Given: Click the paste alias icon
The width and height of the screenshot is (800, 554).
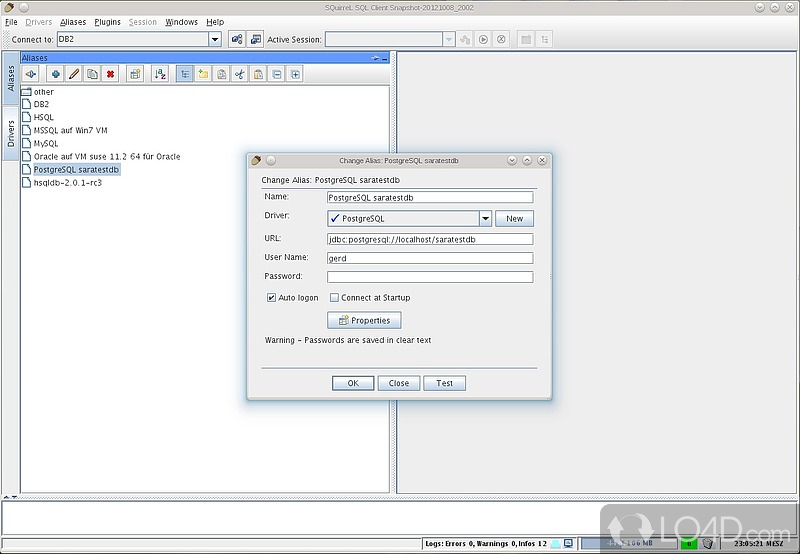Looking at the screenshot, I should (x=258, y=74).
